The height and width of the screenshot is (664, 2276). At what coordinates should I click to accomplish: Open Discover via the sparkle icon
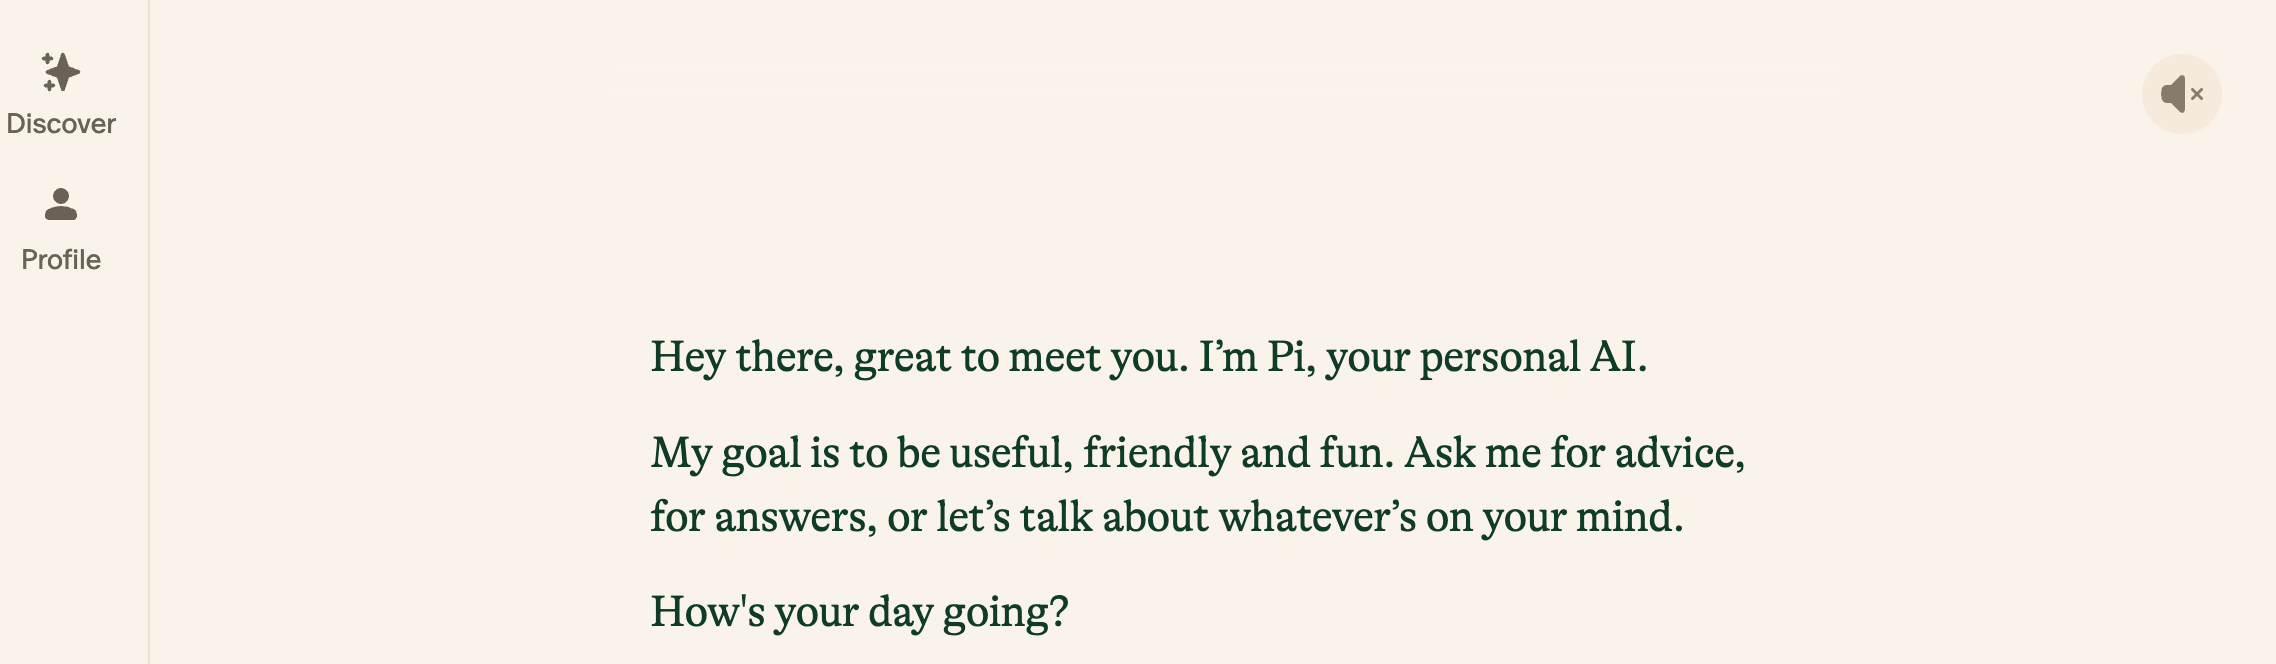(x=61, y=73)
